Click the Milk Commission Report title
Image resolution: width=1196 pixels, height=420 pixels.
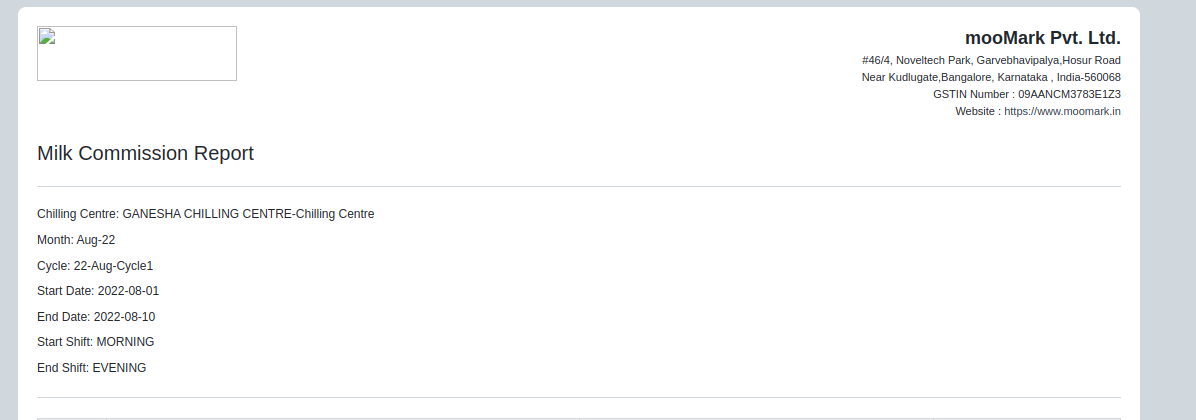(x=146, y=153)
